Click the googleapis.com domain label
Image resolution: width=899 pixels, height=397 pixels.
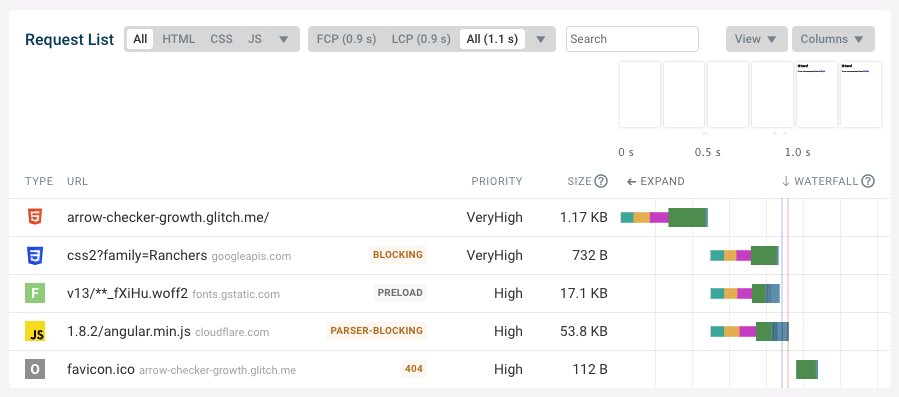click(251, 256)
